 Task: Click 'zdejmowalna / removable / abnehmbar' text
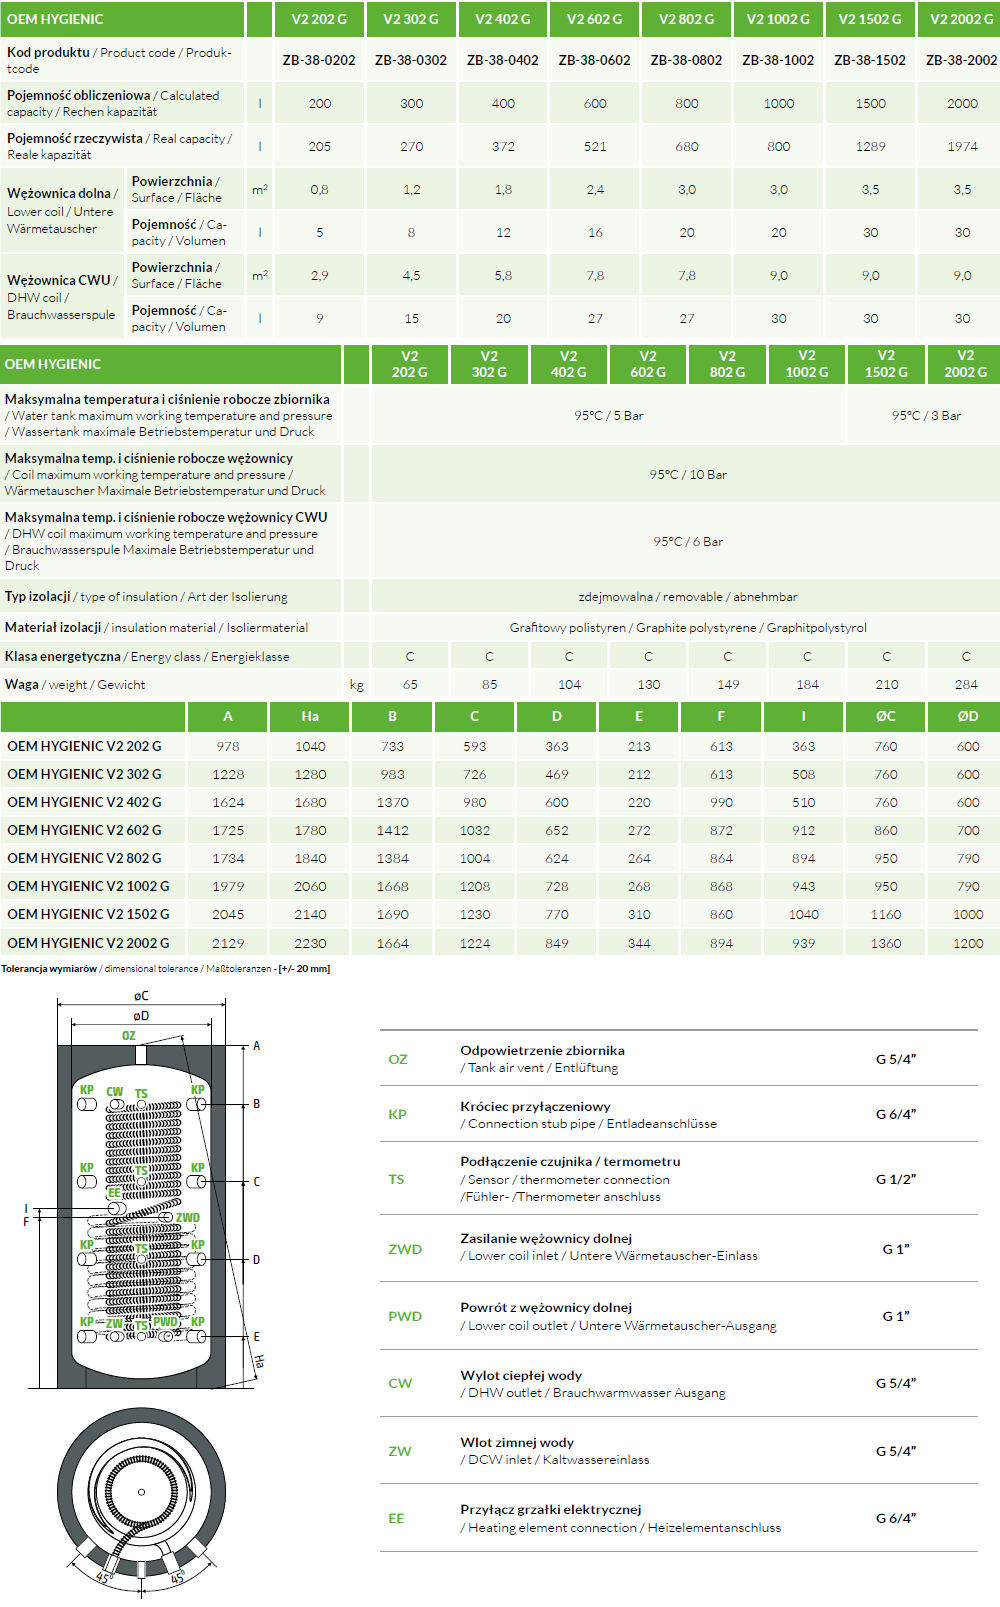[x=688, y=596]
